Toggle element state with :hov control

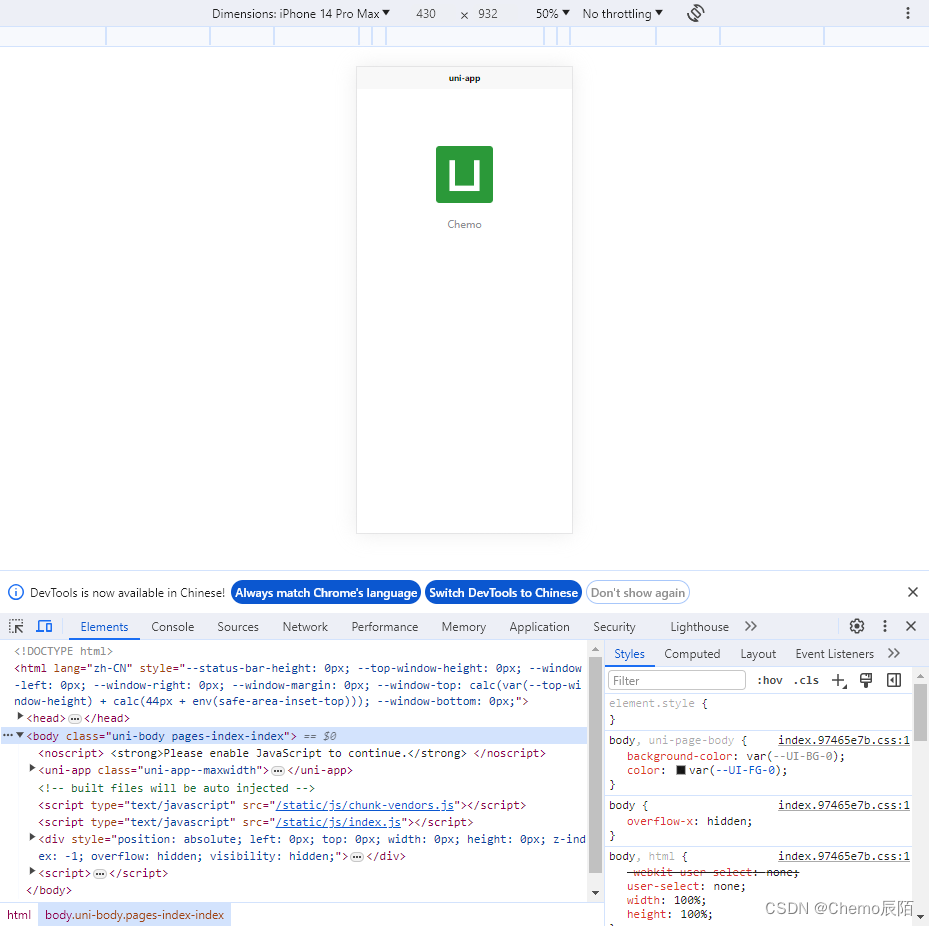point(769,679)
